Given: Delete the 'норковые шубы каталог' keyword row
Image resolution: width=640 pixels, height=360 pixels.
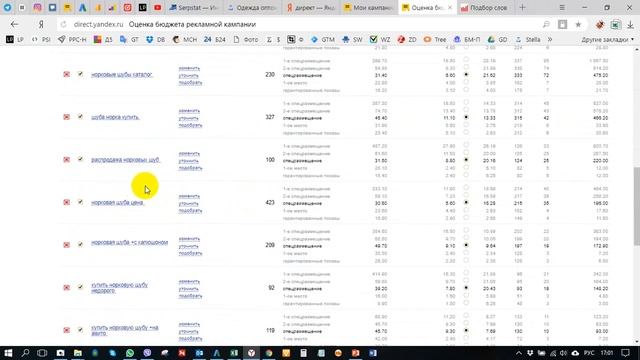Looking at the screenshot, I should point(67,74).
